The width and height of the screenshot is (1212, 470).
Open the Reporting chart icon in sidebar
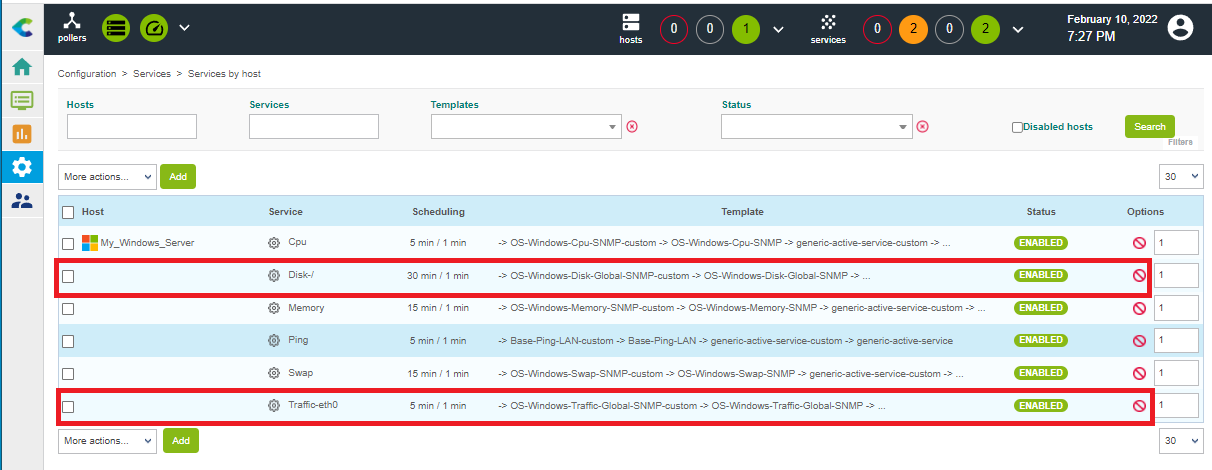(21, 133)
